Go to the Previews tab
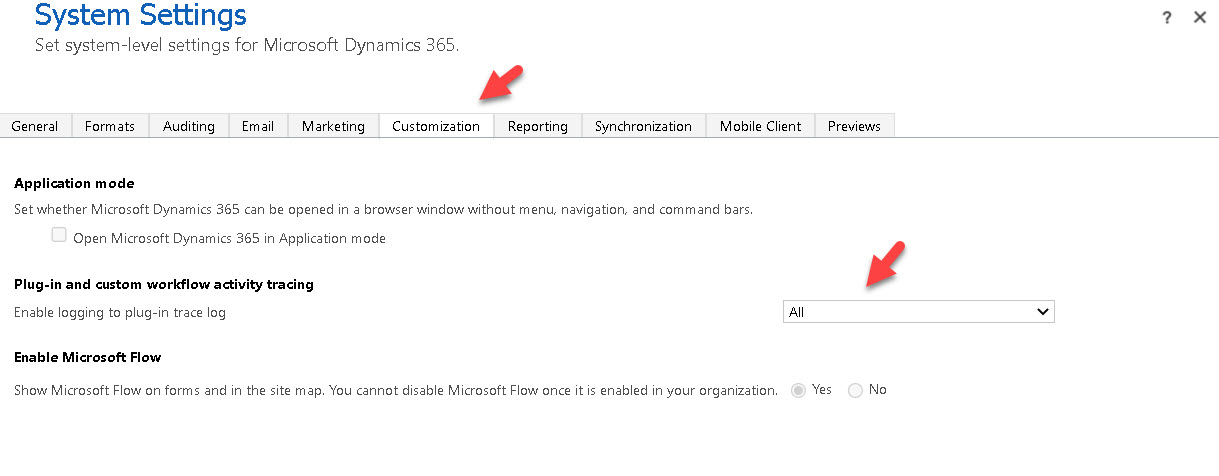This screenshot has height=476, width=1219. coord(854,126)
